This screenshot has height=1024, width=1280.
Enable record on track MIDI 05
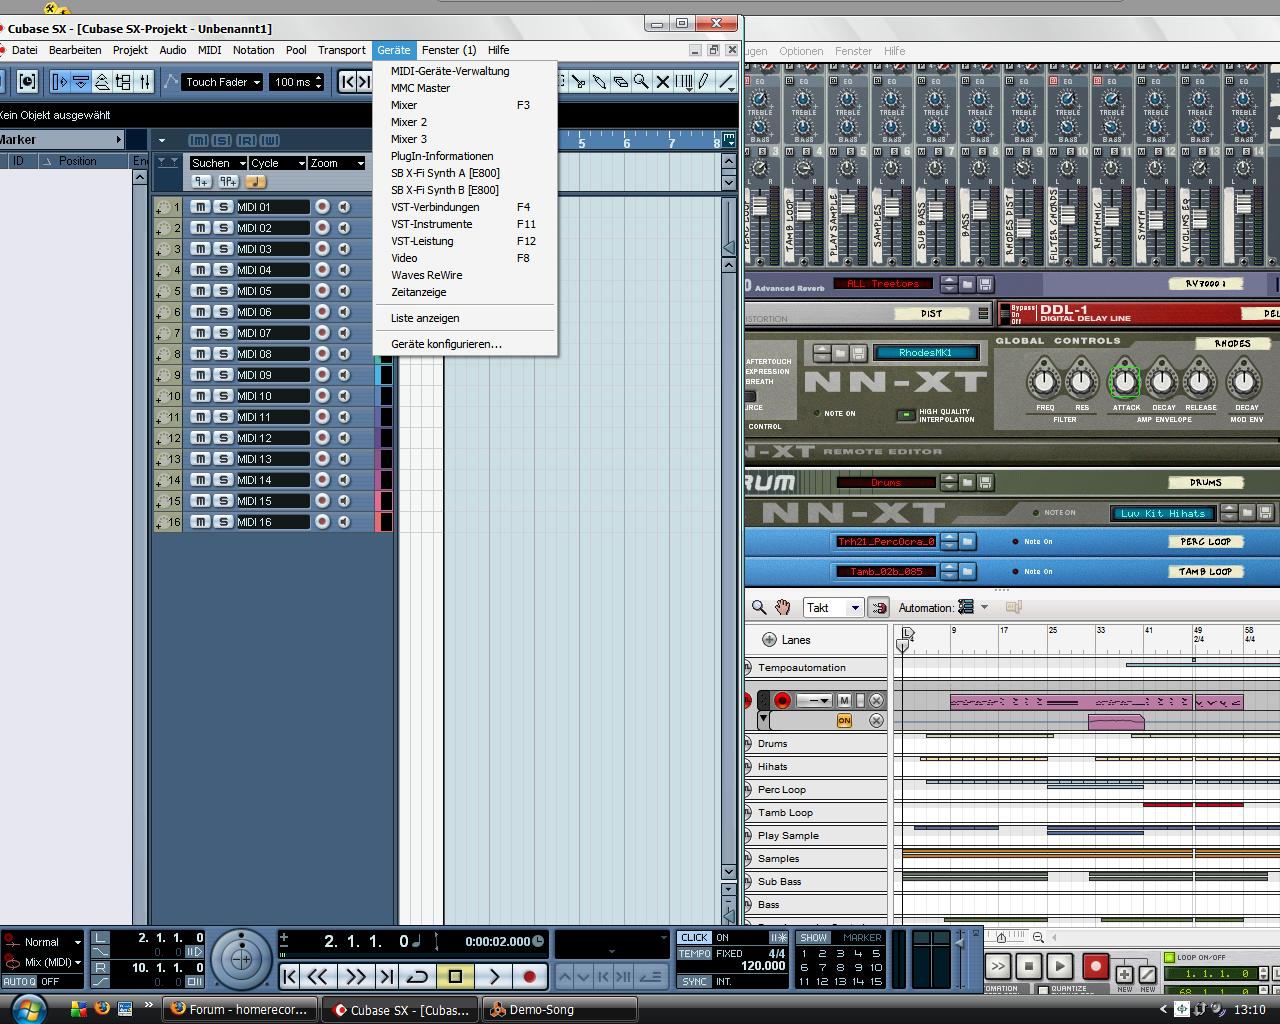[x=322, y=291]
